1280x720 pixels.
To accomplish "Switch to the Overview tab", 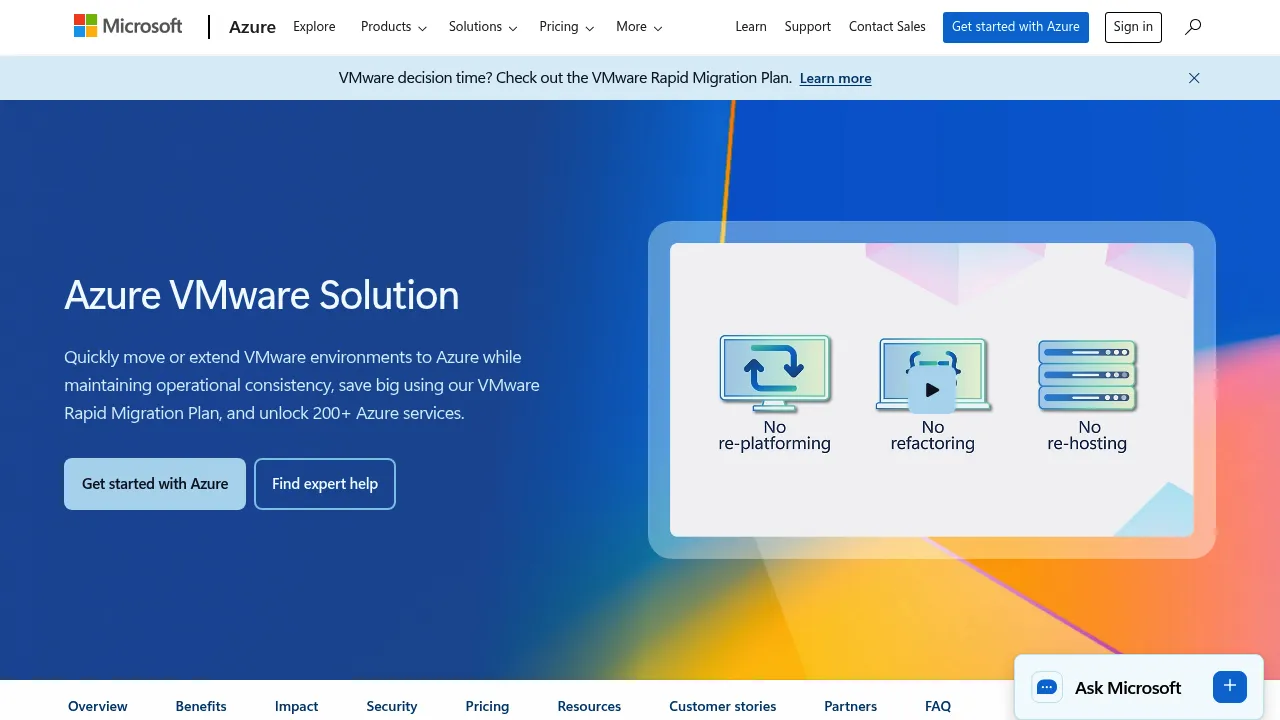I will pyautogui.click(x=98, y=706).
